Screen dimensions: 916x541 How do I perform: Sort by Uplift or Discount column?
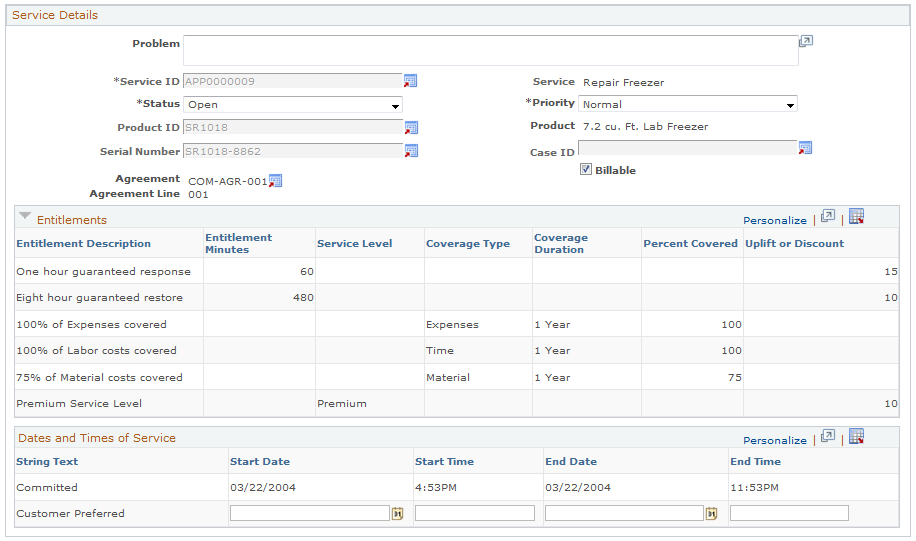point(794,244)
